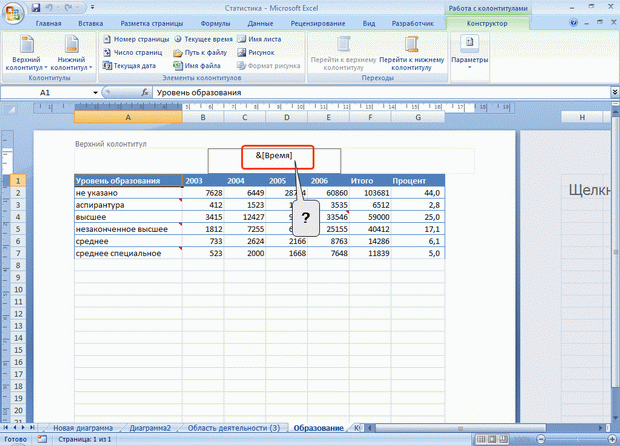Click formula bar with Уровень образования
The width and height of the screenshot is (620, 446).
click(381, 93)
